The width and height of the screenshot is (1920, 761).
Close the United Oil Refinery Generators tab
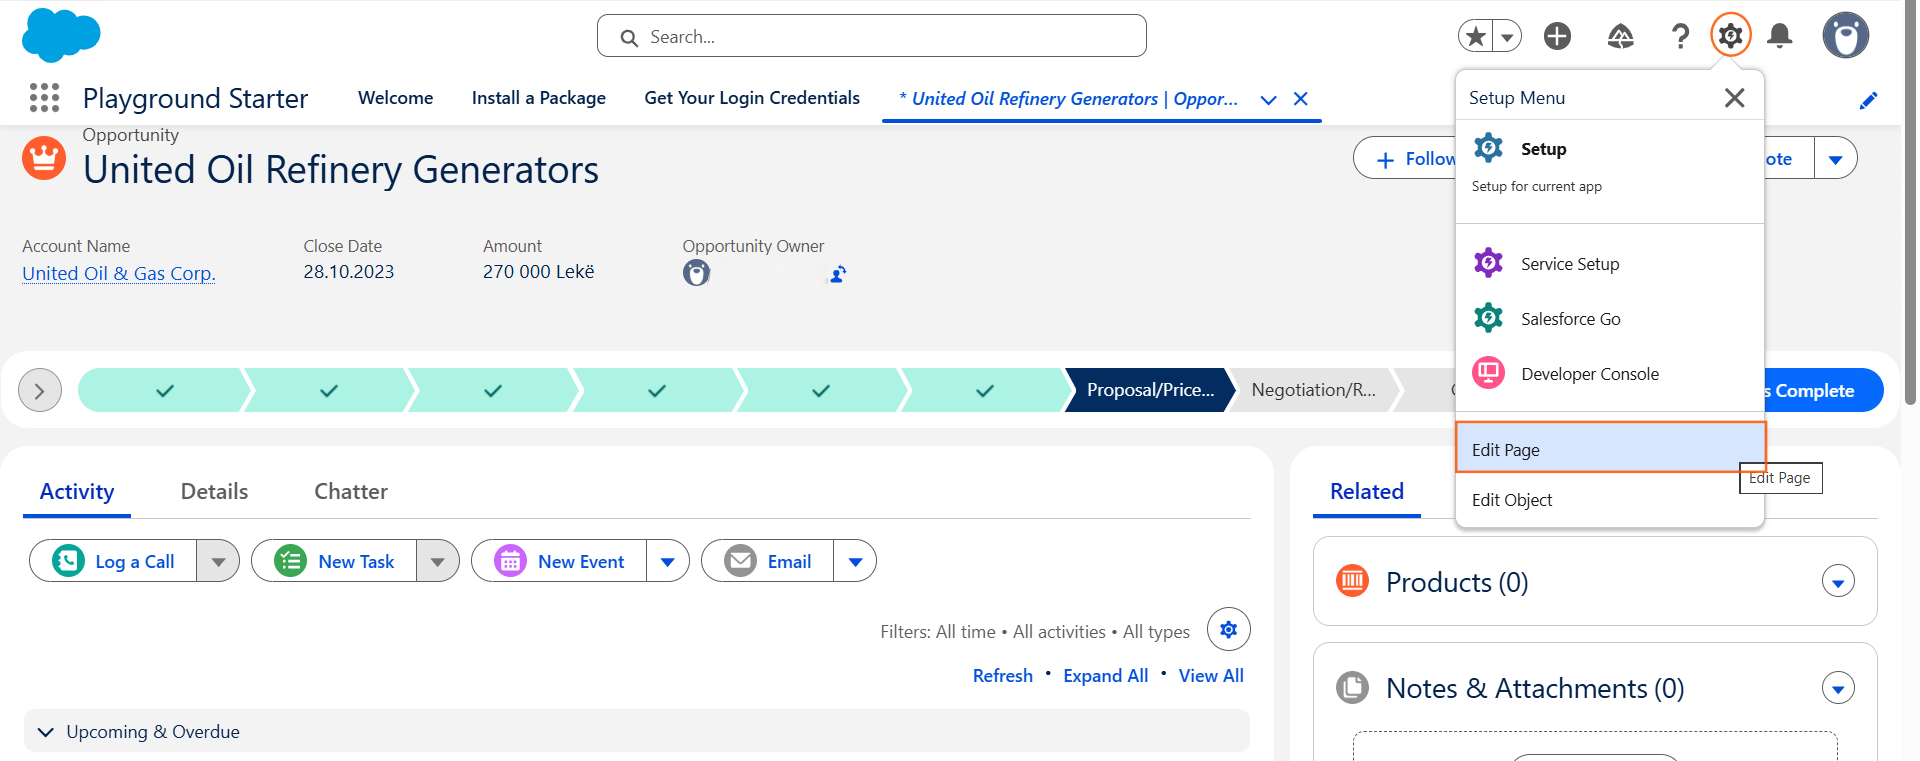(x=1301, y=99)
